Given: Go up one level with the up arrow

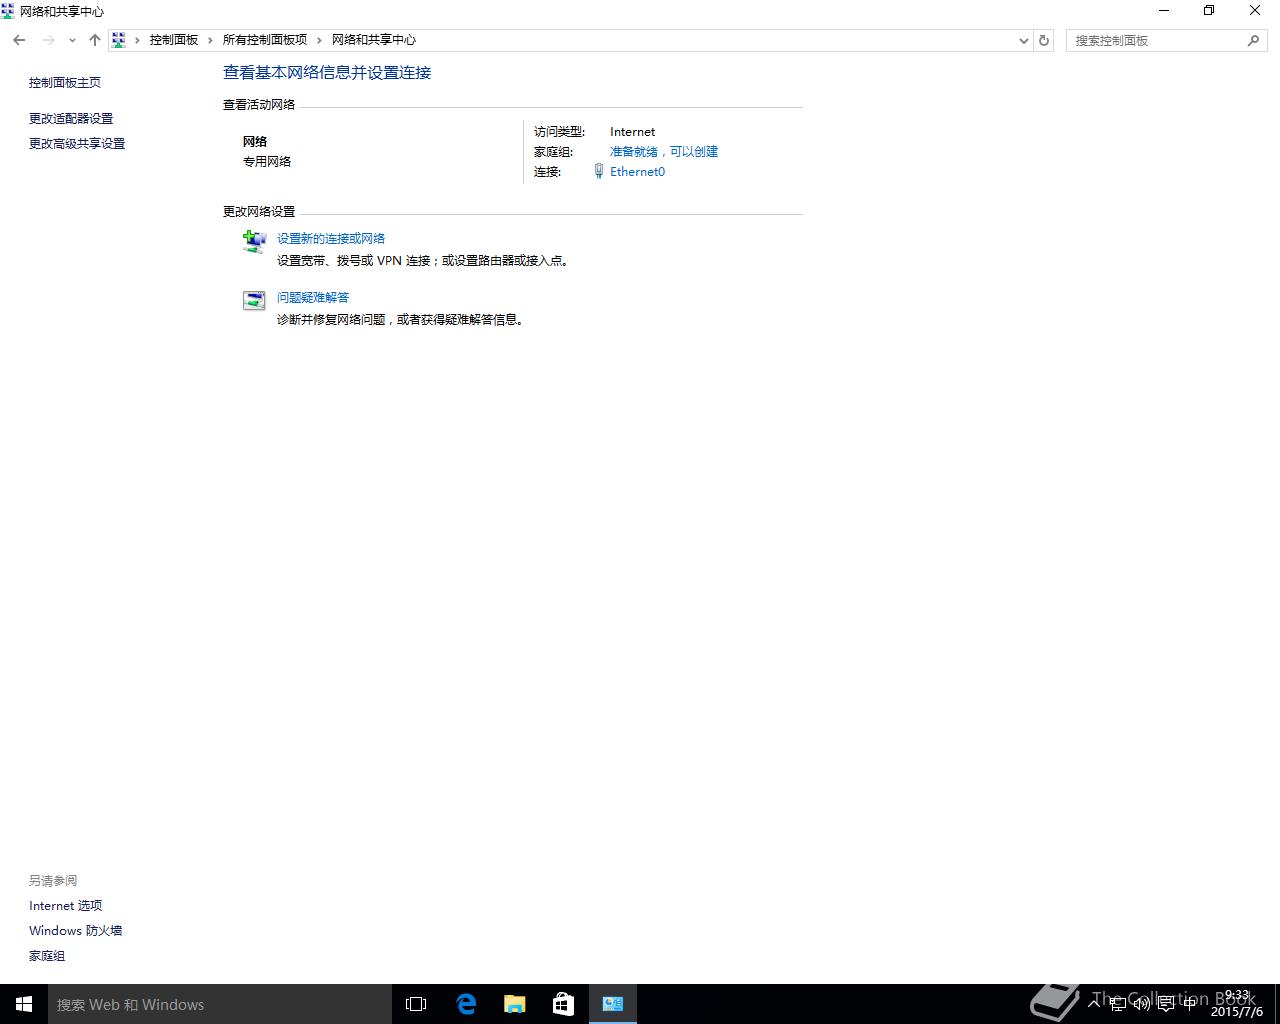Looking at the screenshot, I should click(95, 40).
